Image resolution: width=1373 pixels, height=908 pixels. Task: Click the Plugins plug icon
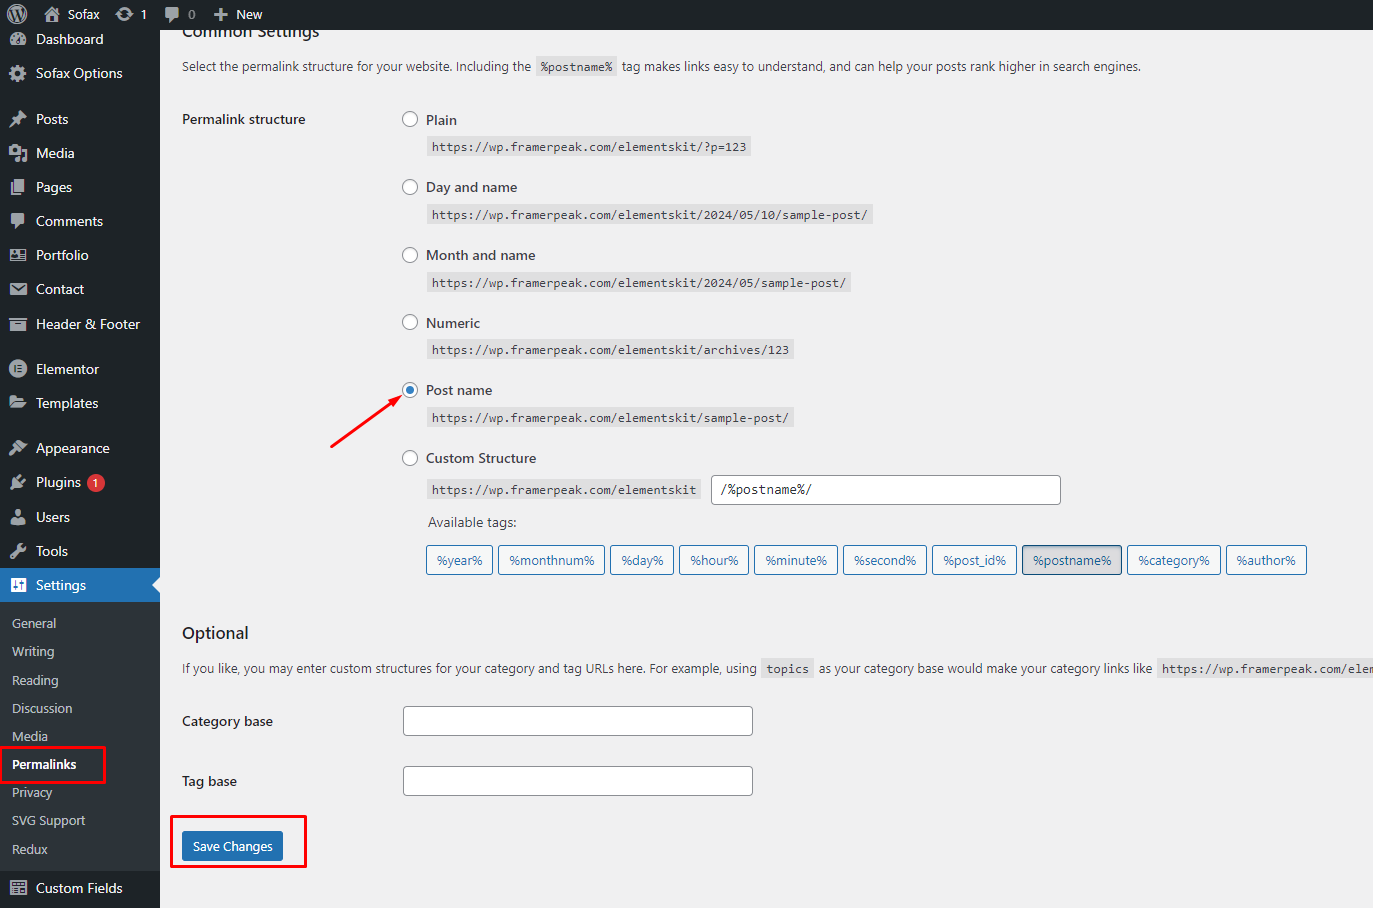tap(18, 482)
